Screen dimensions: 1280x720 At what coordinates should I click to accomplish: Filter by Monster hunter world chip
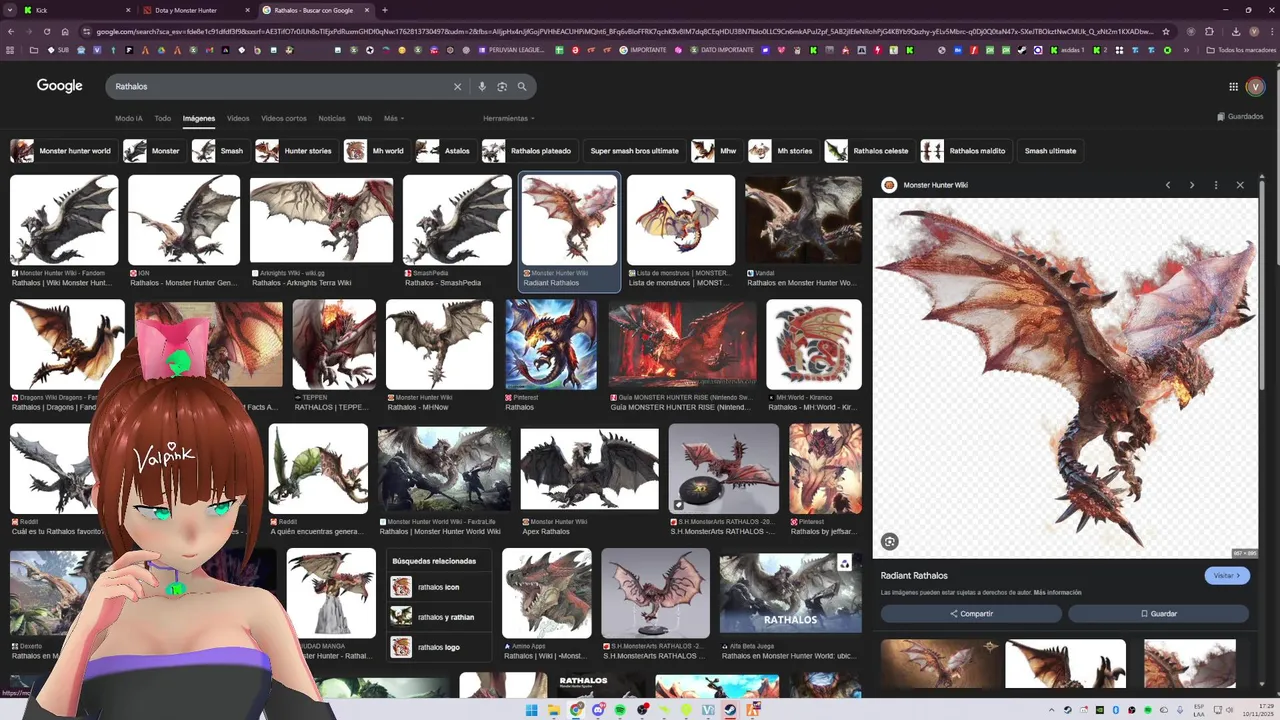62,151
